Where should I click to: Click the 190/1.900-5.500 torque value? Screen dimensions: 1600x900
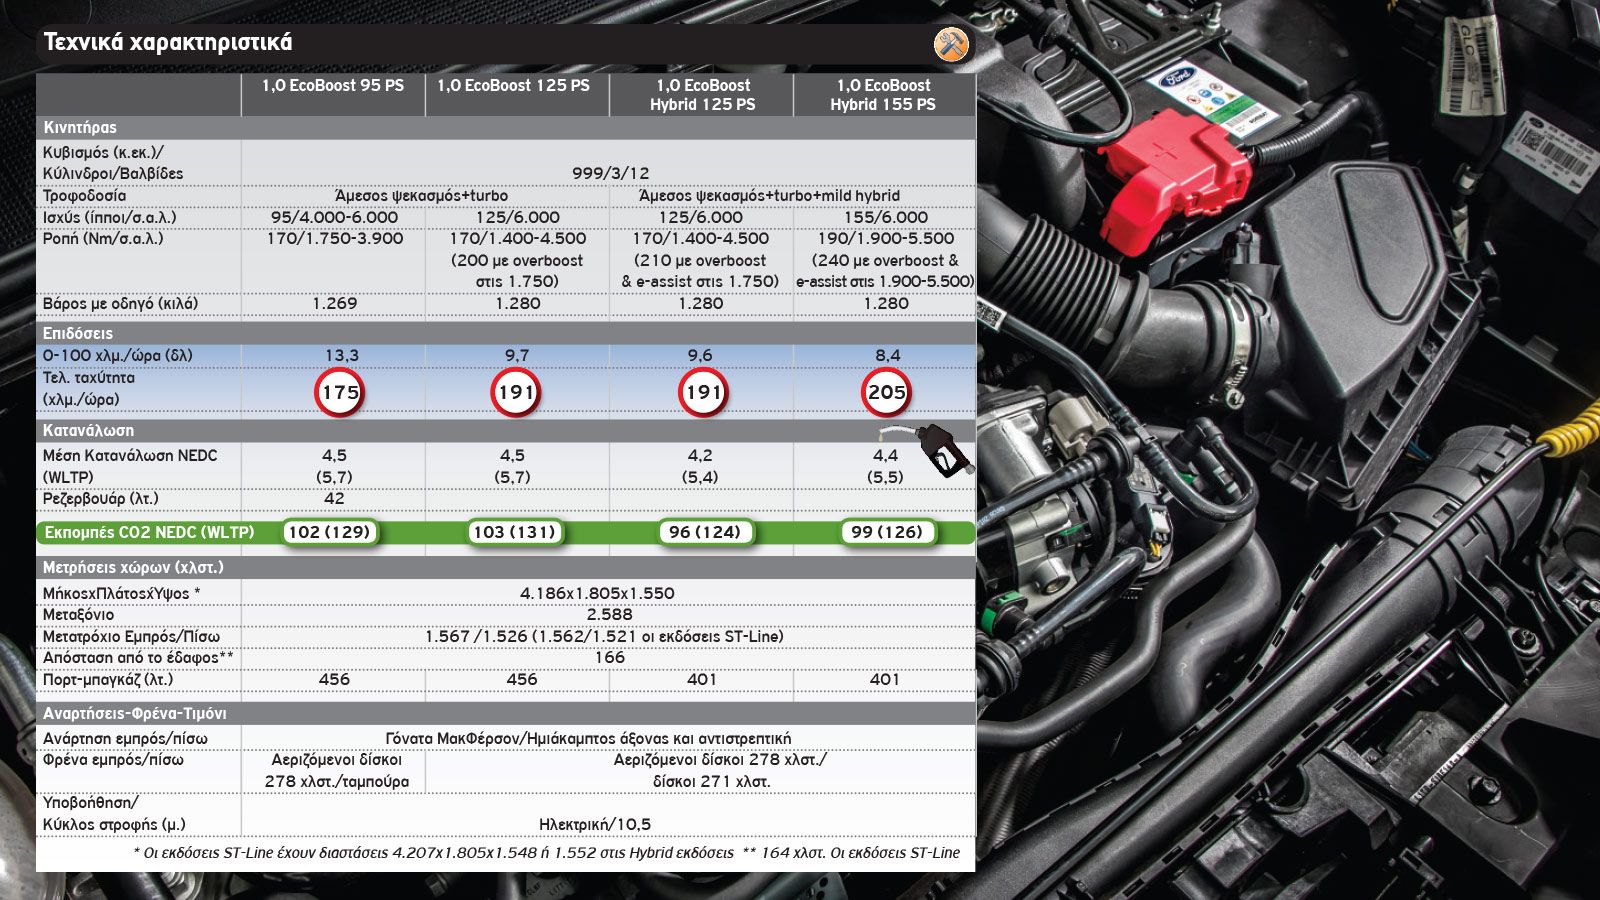[x=886, y=238]
